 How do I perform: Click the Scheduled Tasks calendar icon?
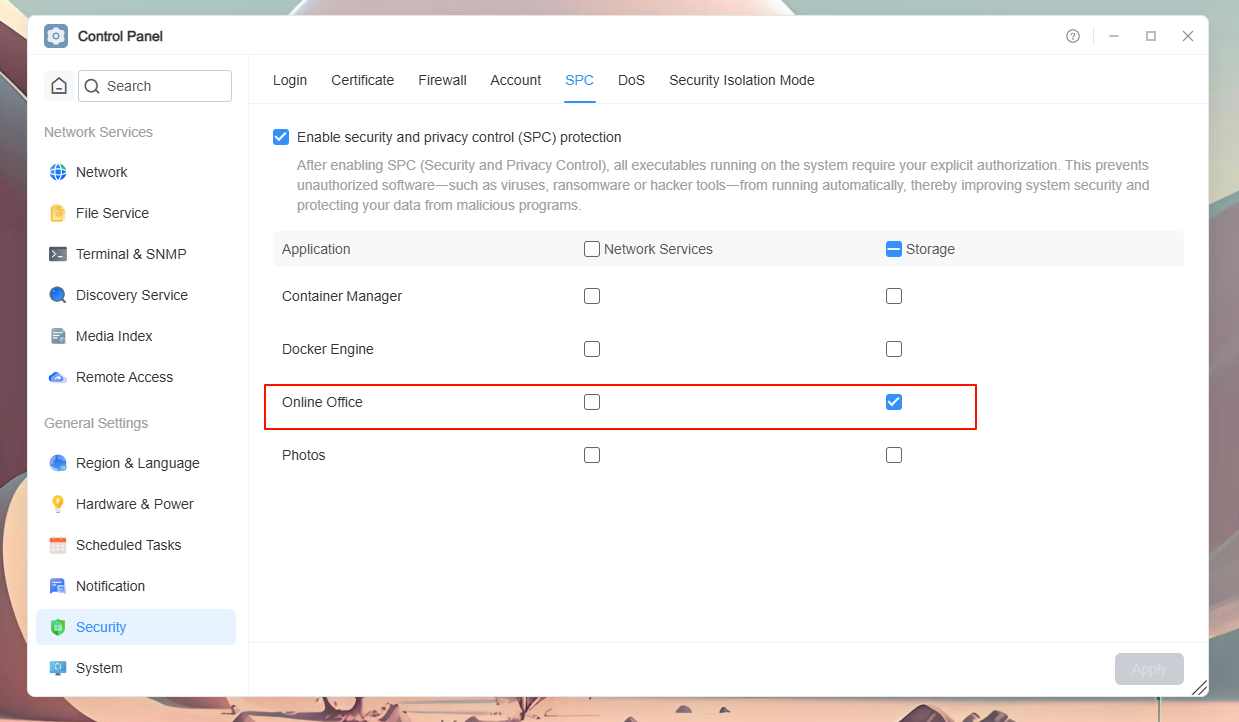click(58, 545)
